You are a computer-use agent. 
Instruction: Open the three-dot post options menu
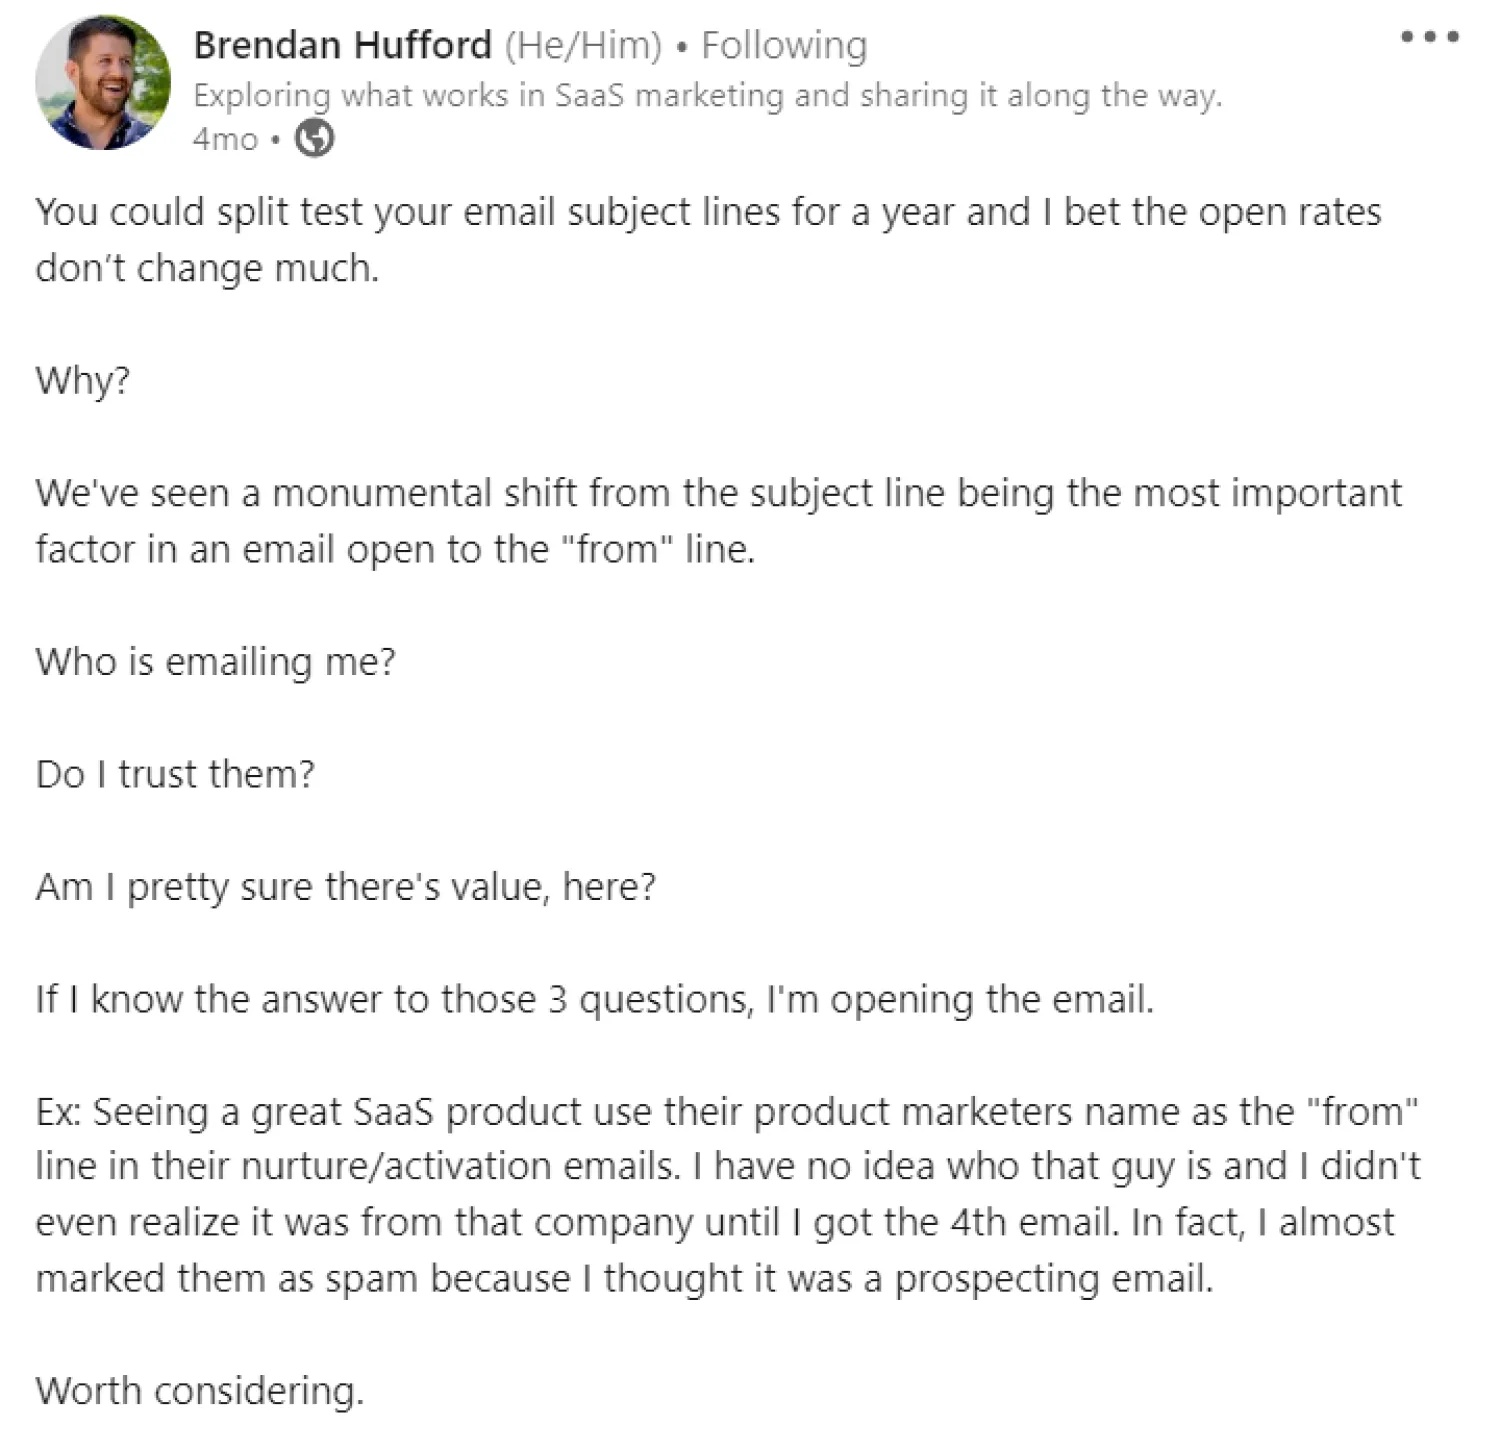[1429, 38]
